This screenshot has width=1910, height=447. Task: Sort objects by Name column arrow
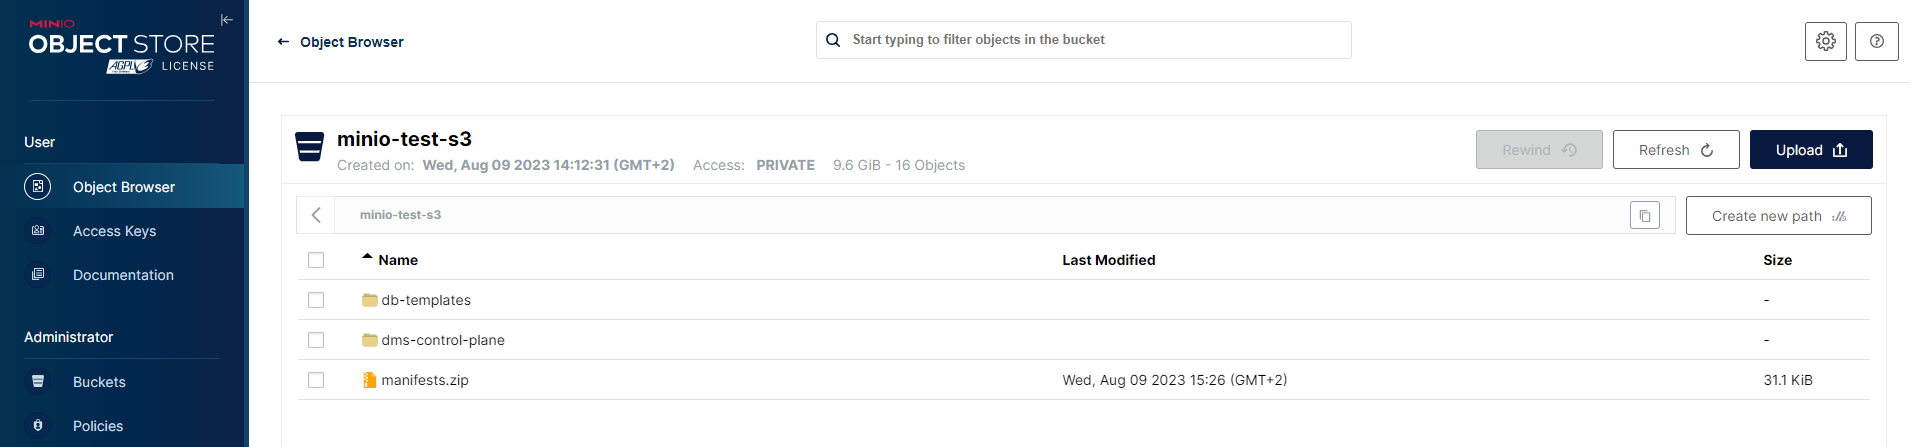click(x=367, y=258)
